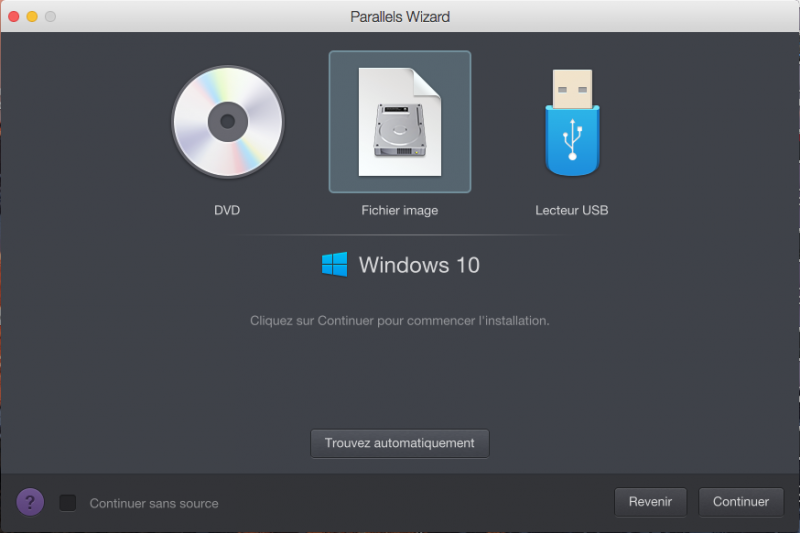Screen dimensions: 800x533
Task: Proceed with Continuer button
Action: tap(741, 502)
